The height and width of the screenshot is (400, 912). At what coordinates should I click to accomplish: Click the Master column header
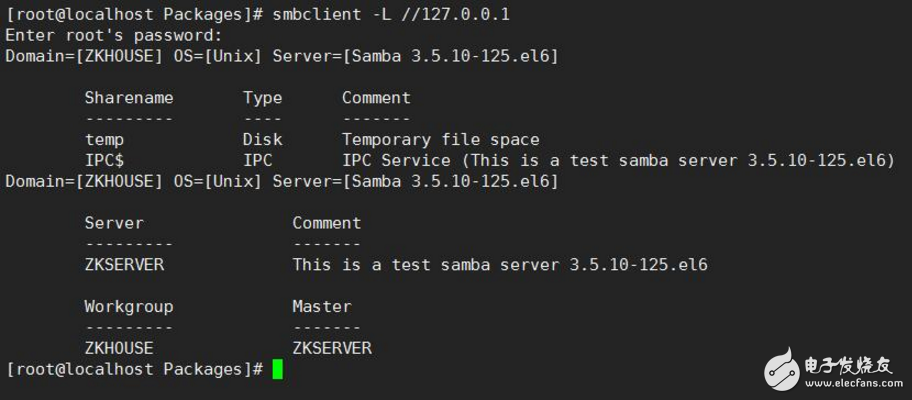click(x=321, y=306)
